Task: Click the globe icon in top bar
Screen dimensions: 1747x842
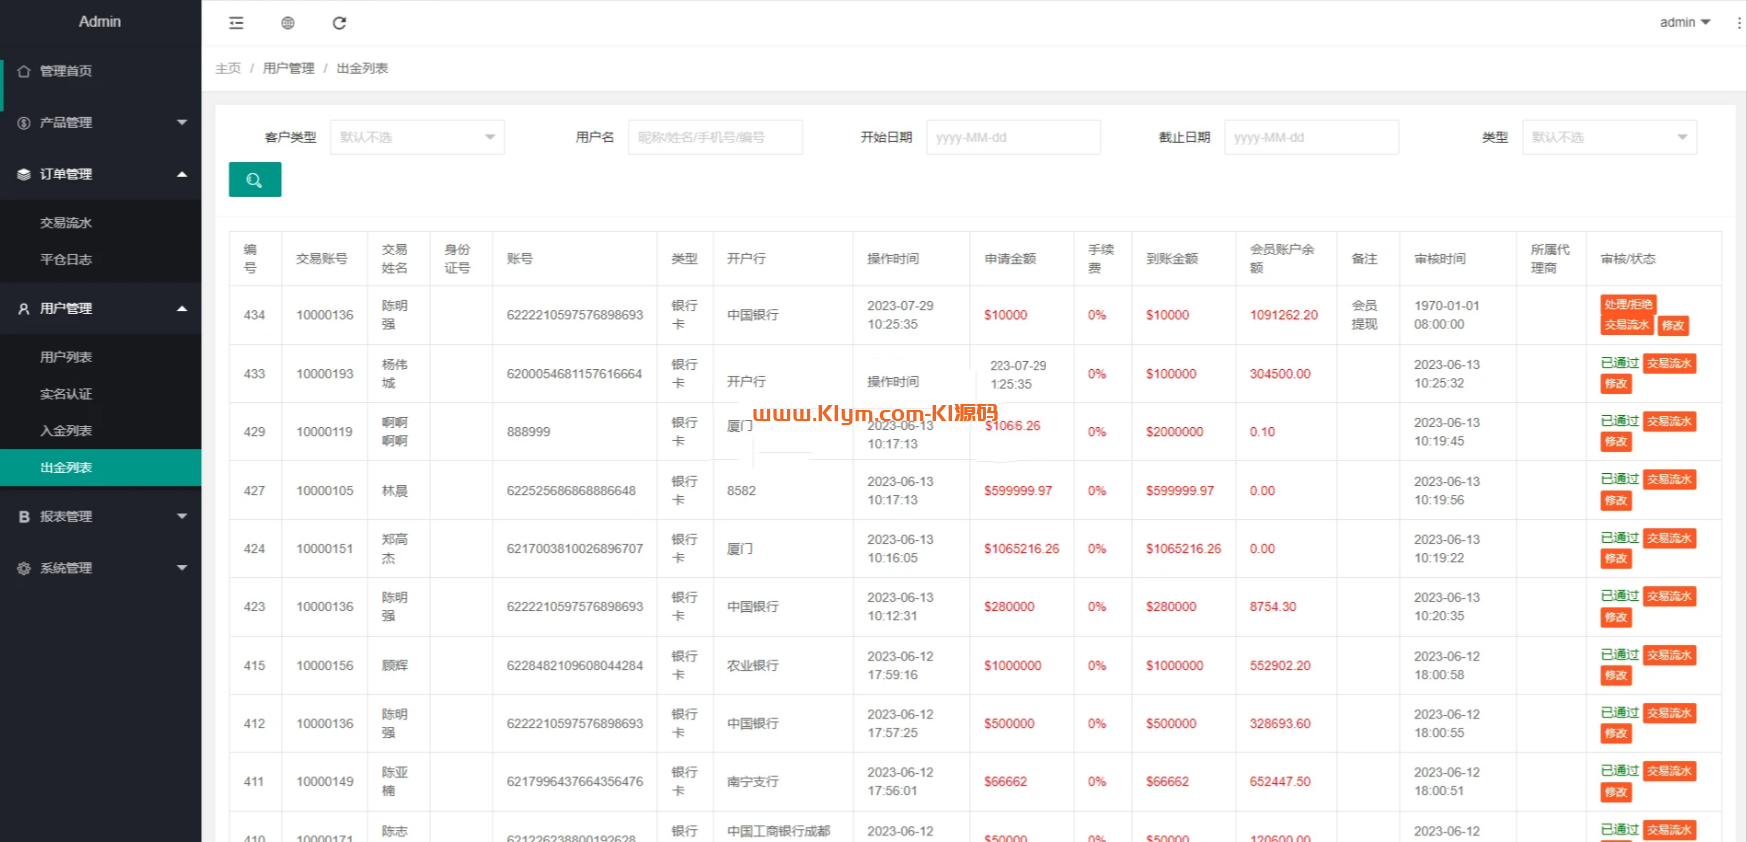Action: coord(288,23)
